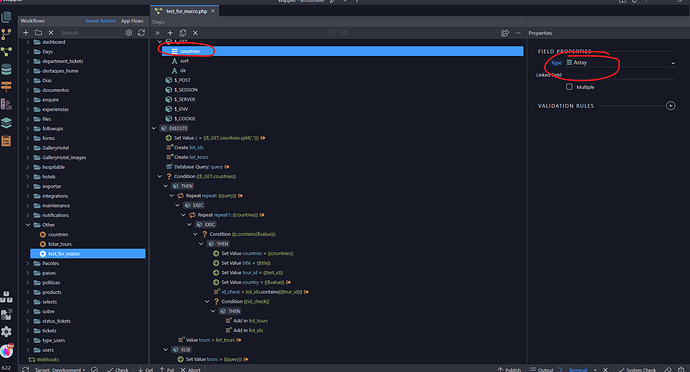The image size is (690, 372).
Task: Click the Publish button
Action: click(509, 369)
